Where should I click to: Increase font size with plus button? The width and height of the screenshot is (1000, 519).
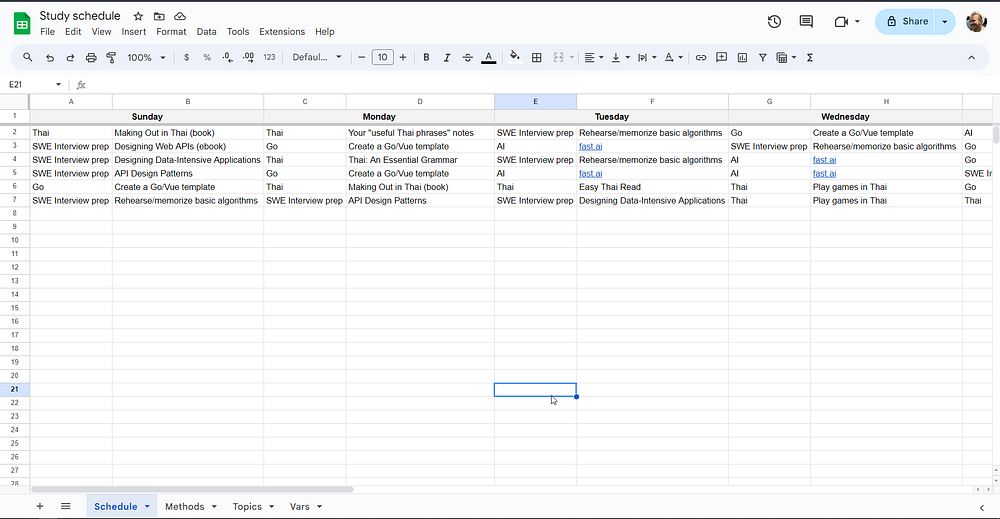pyautogui.click(x=403, y=57)
